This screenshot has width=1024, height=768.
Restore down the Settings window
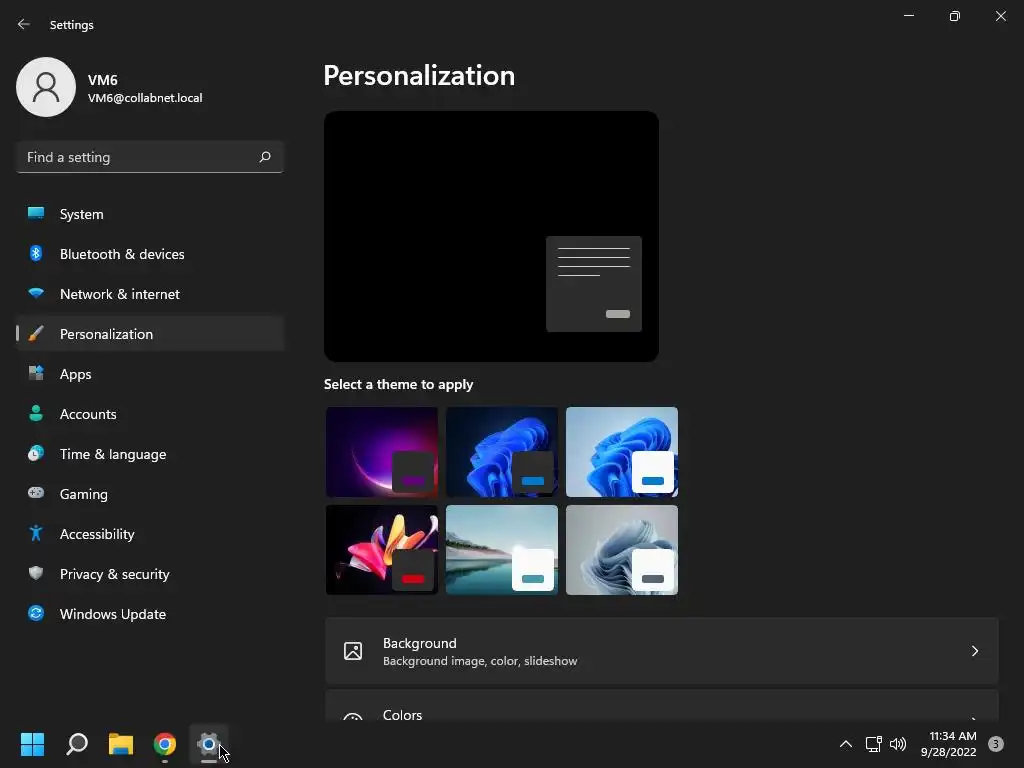point(955,16)
